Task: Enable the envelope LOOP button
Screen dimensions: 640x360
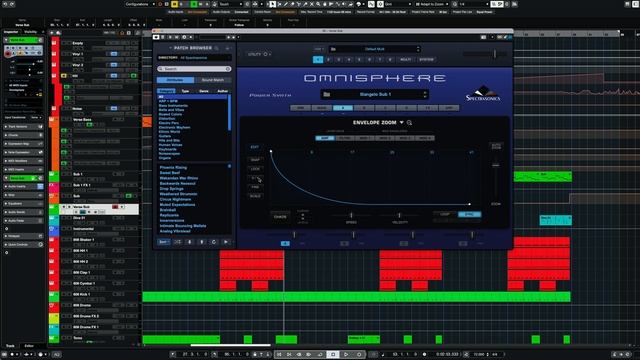Action: (445, 214)
